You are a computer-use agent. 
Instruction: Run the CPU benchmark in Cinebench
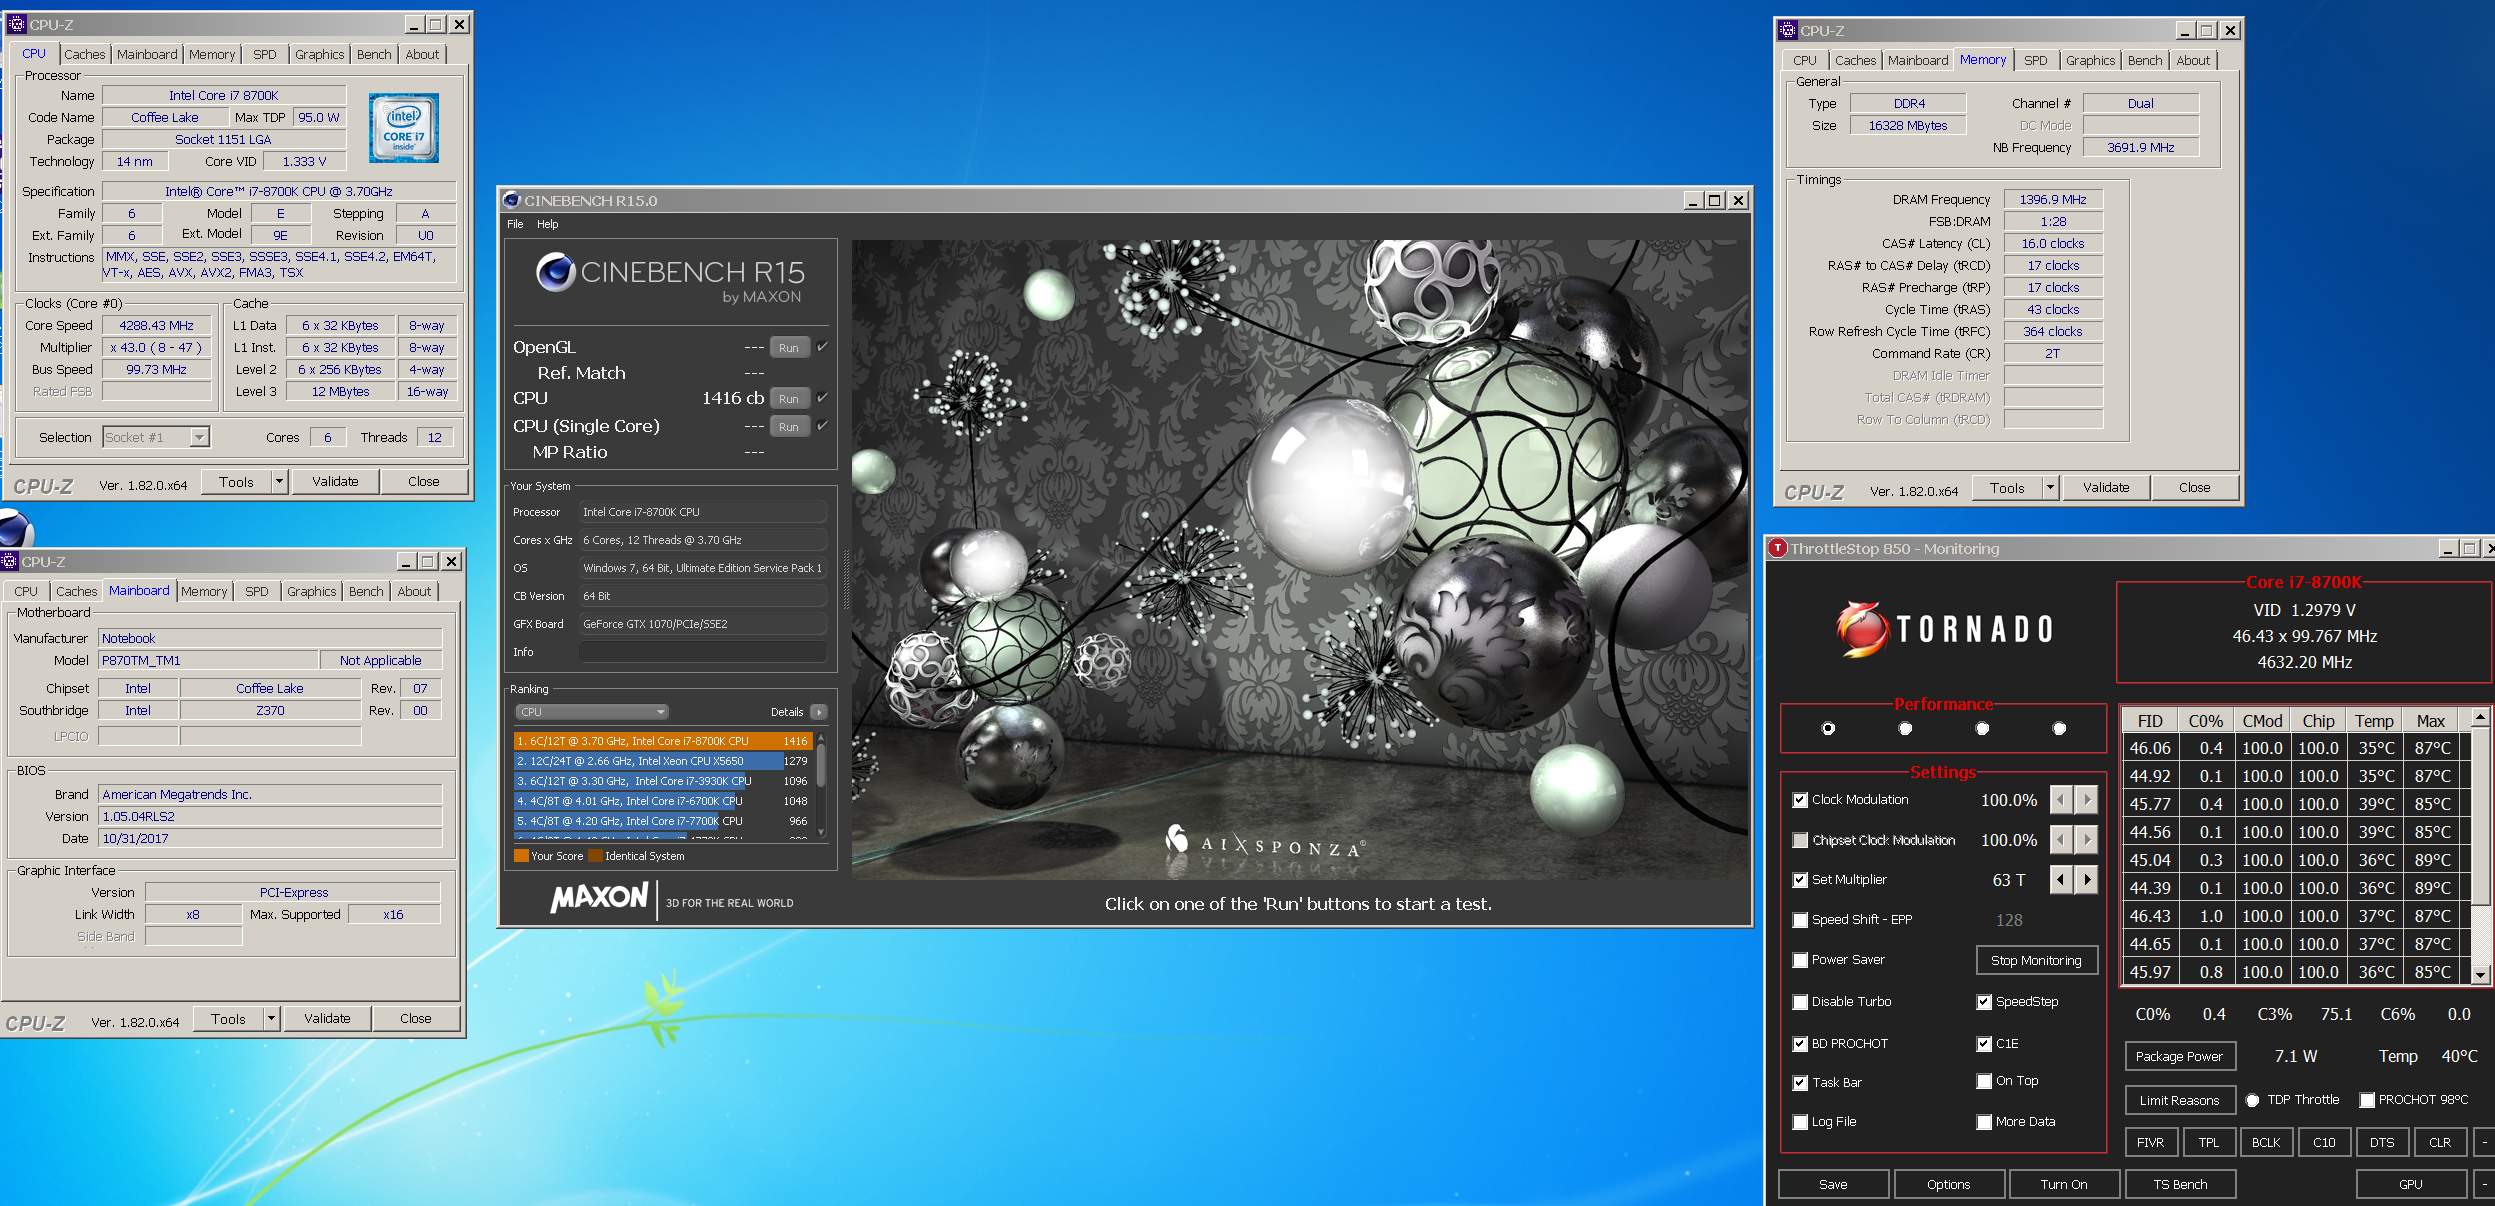click(789, 399)
